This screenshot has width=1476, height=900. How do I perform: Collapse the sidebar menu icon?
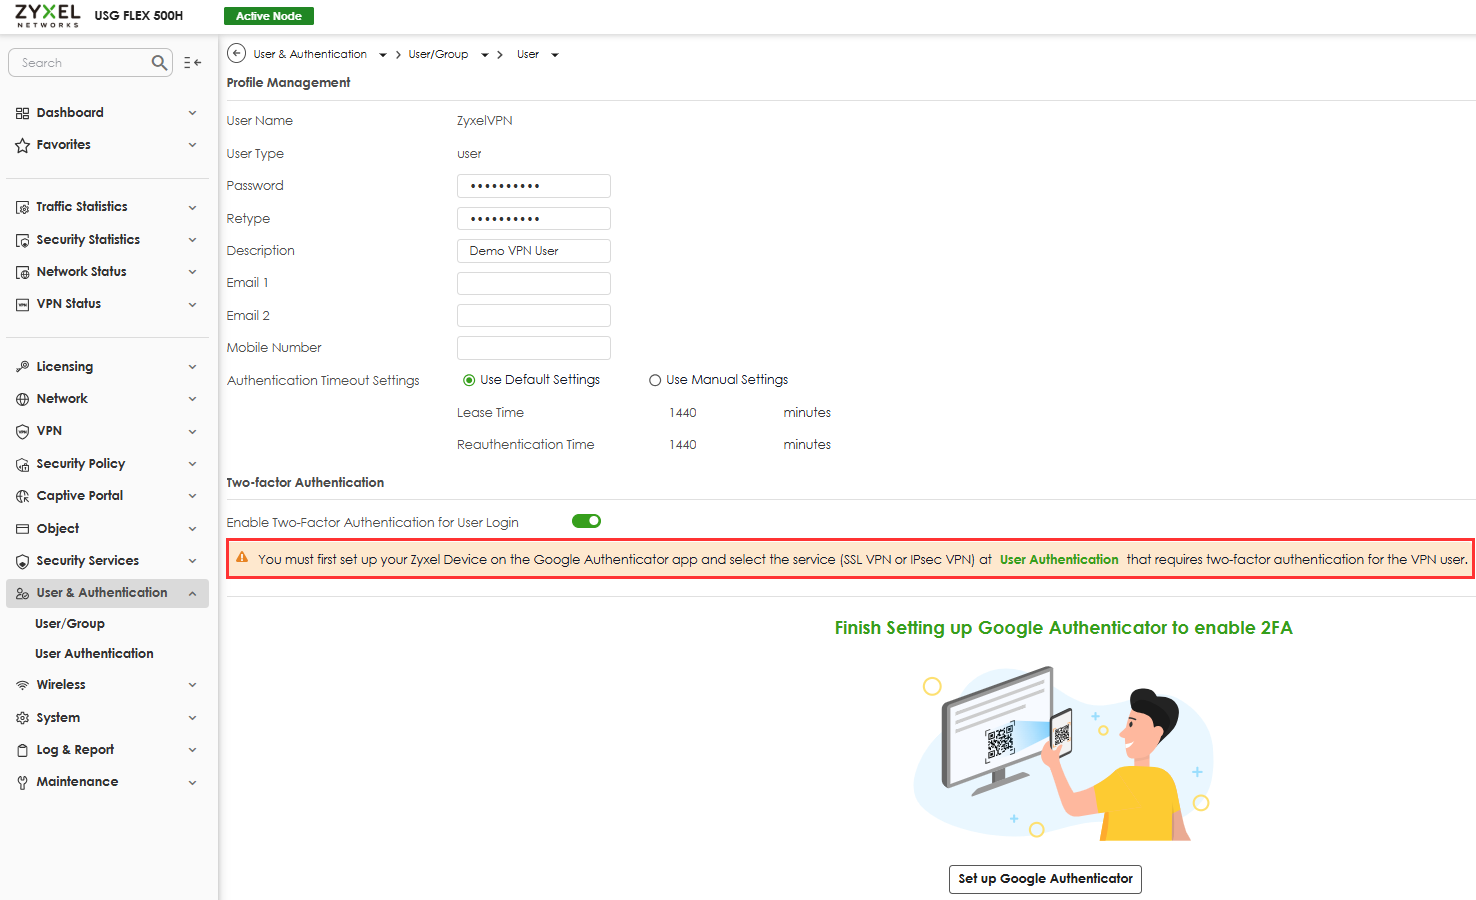pos(193,63)
